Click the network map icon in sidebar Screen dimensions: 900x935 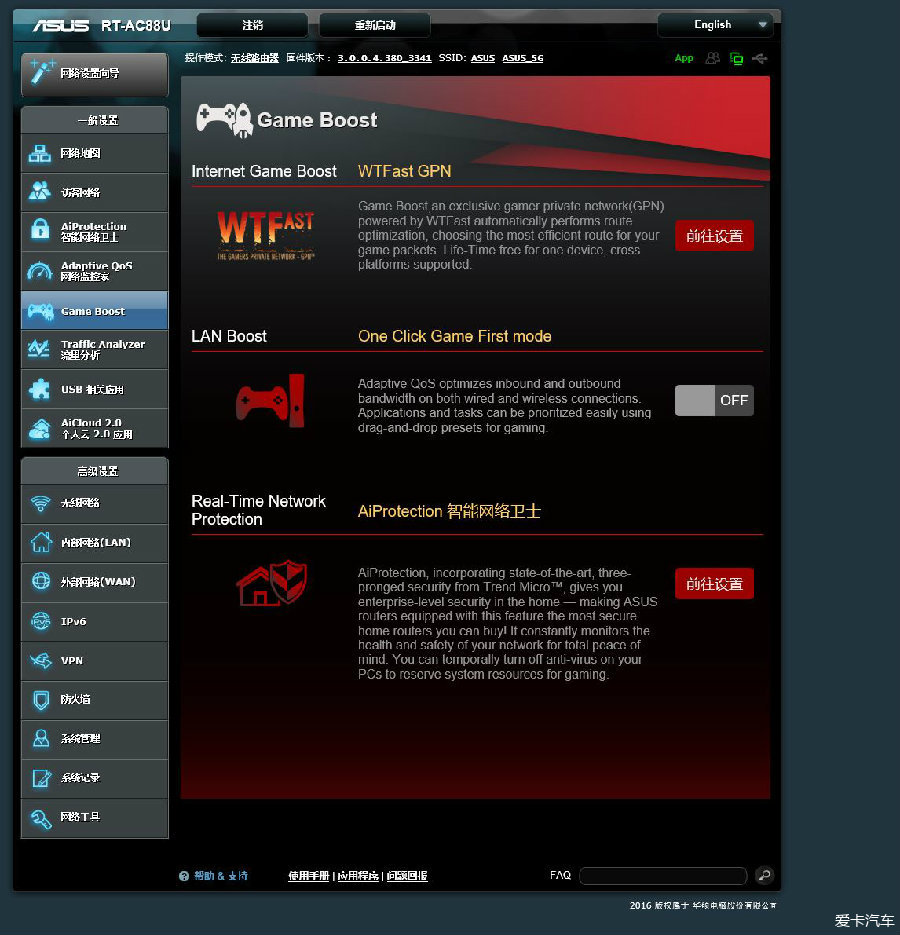40,154
